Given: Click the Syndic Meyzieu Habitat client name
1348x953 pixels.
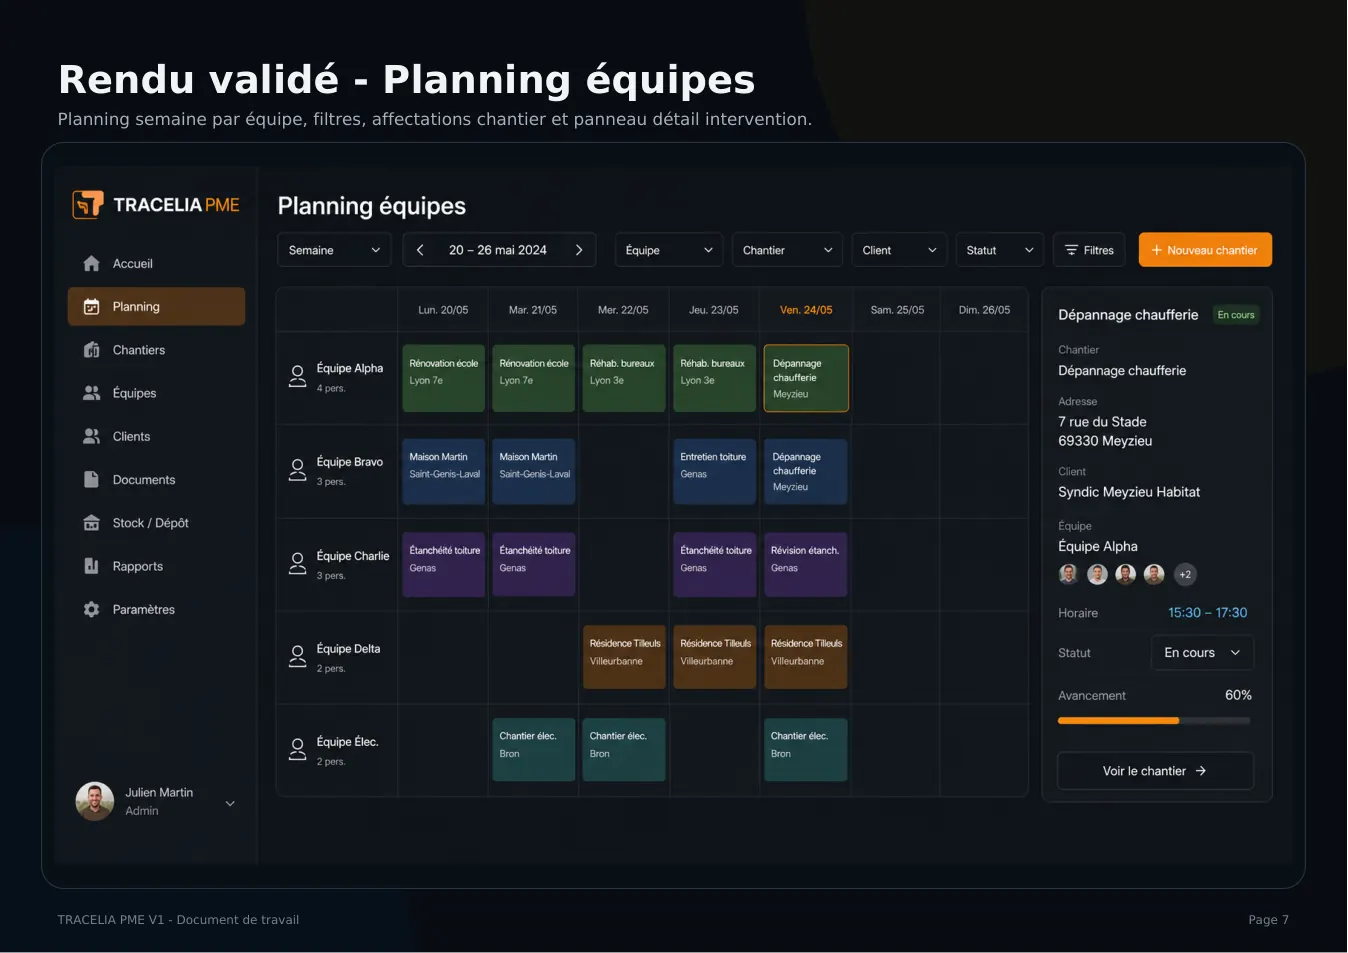Looking at the screenshot, I should (1129, 492).
